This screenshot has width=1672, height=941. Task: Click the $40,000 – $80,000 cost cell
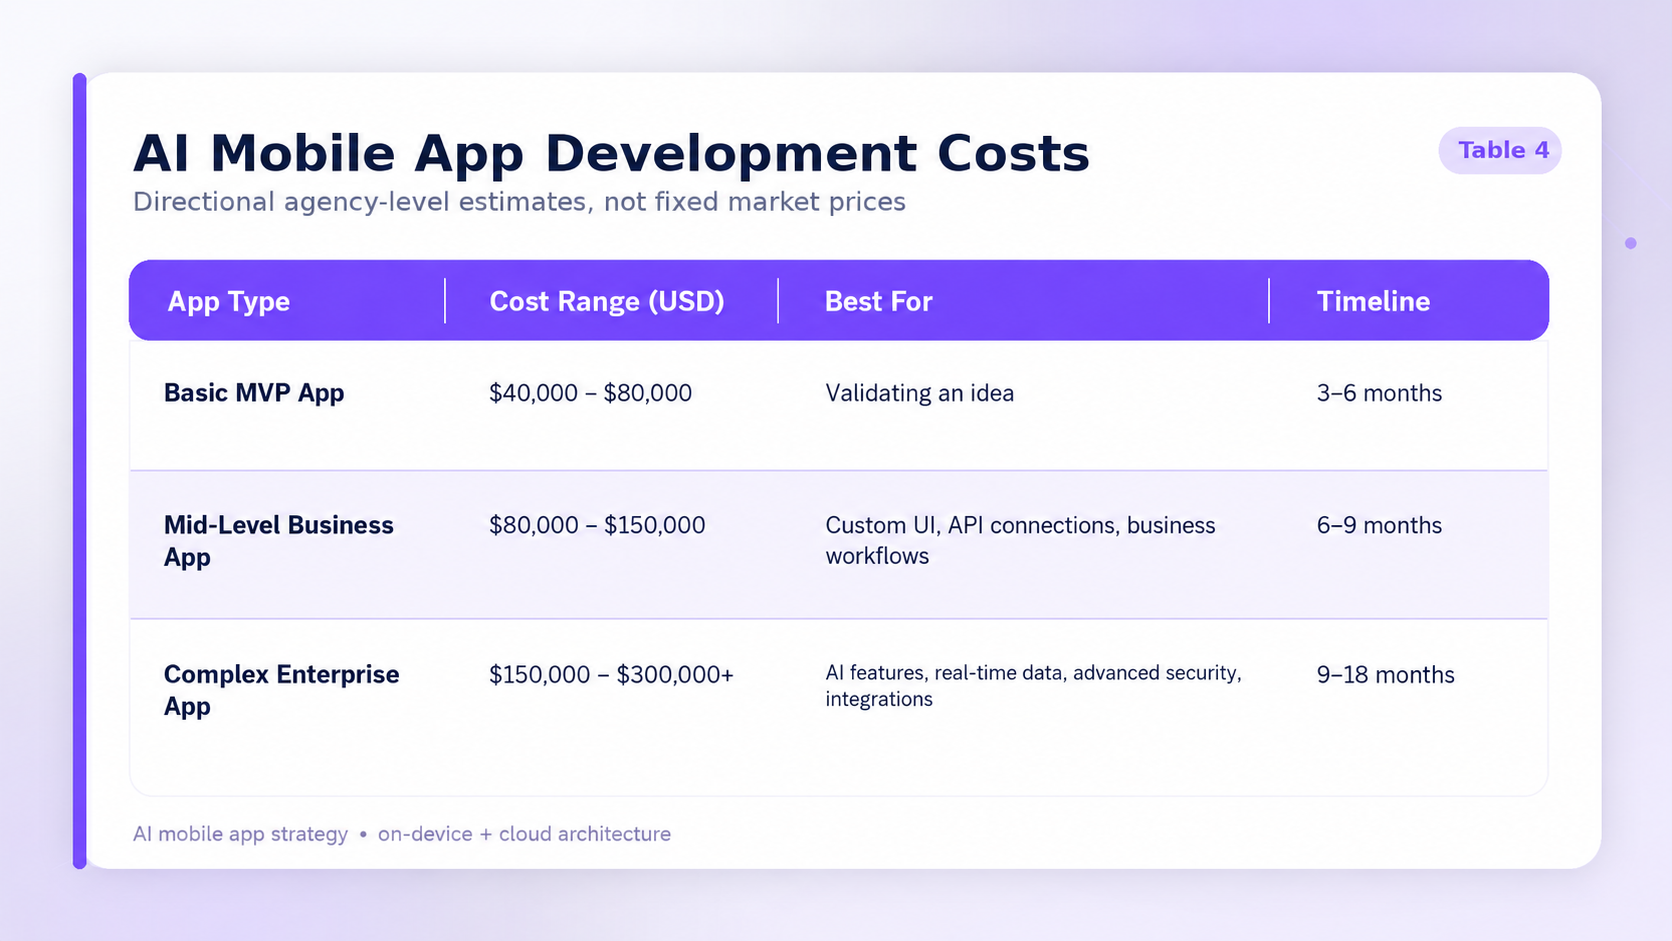pyautogui.click(x=590, y=393)
